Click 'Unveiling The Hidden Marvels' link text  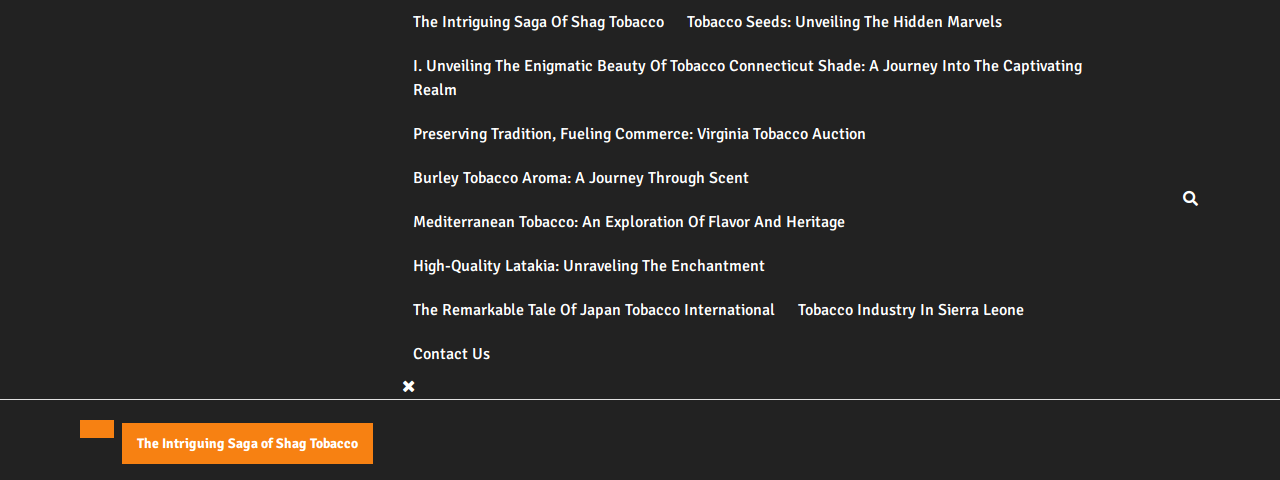(898, 22)
